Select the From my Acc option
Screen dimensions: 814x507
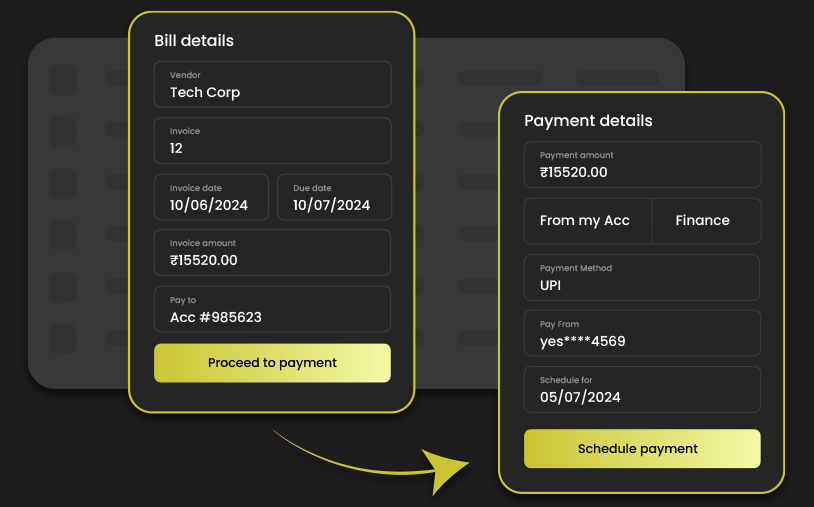586,221
